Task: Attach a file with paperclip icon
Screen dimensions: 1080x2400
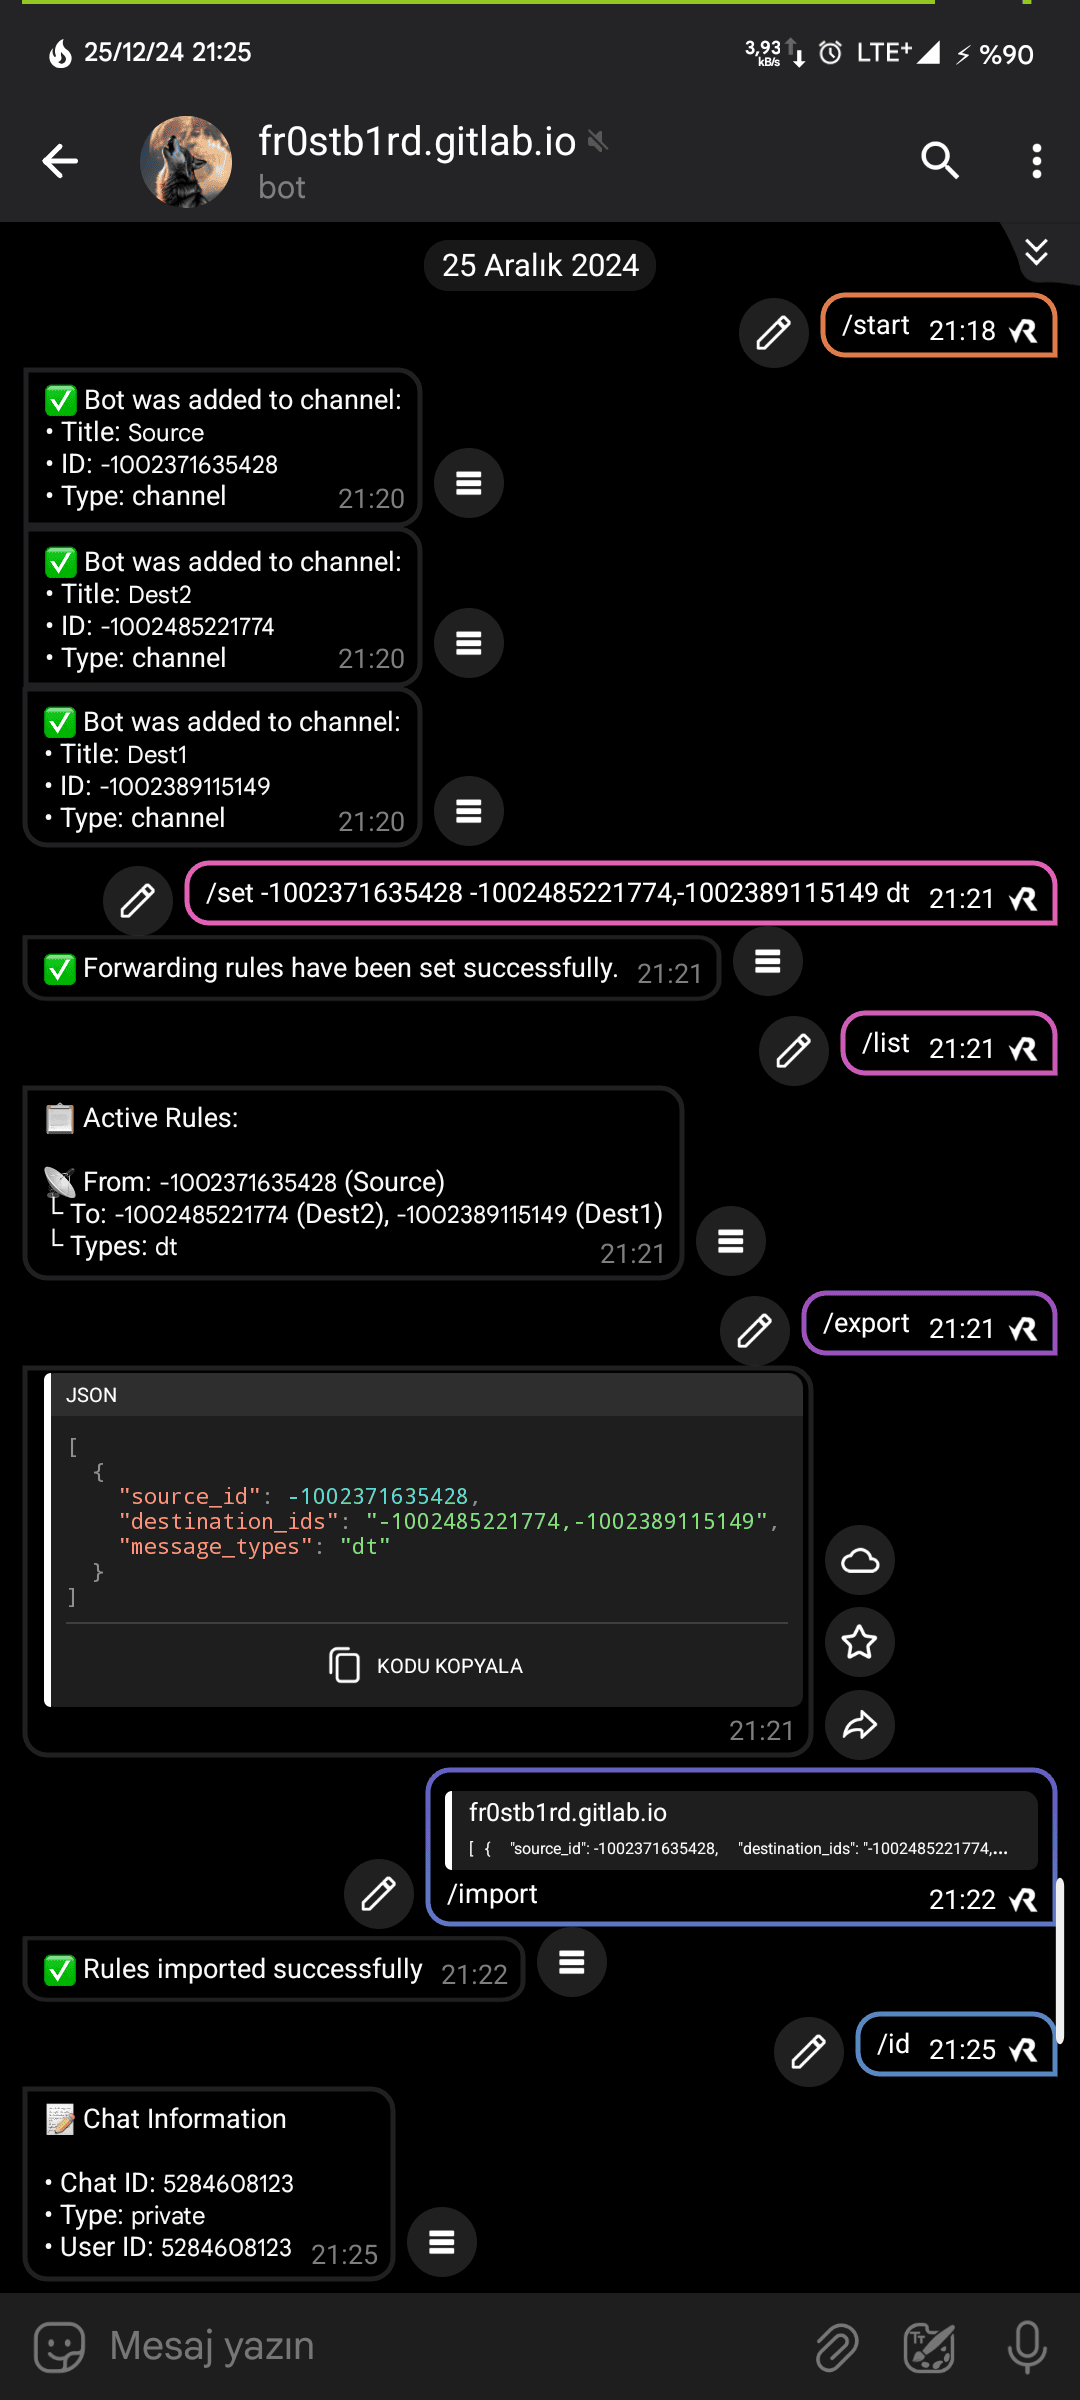Action: point(837,2347)
